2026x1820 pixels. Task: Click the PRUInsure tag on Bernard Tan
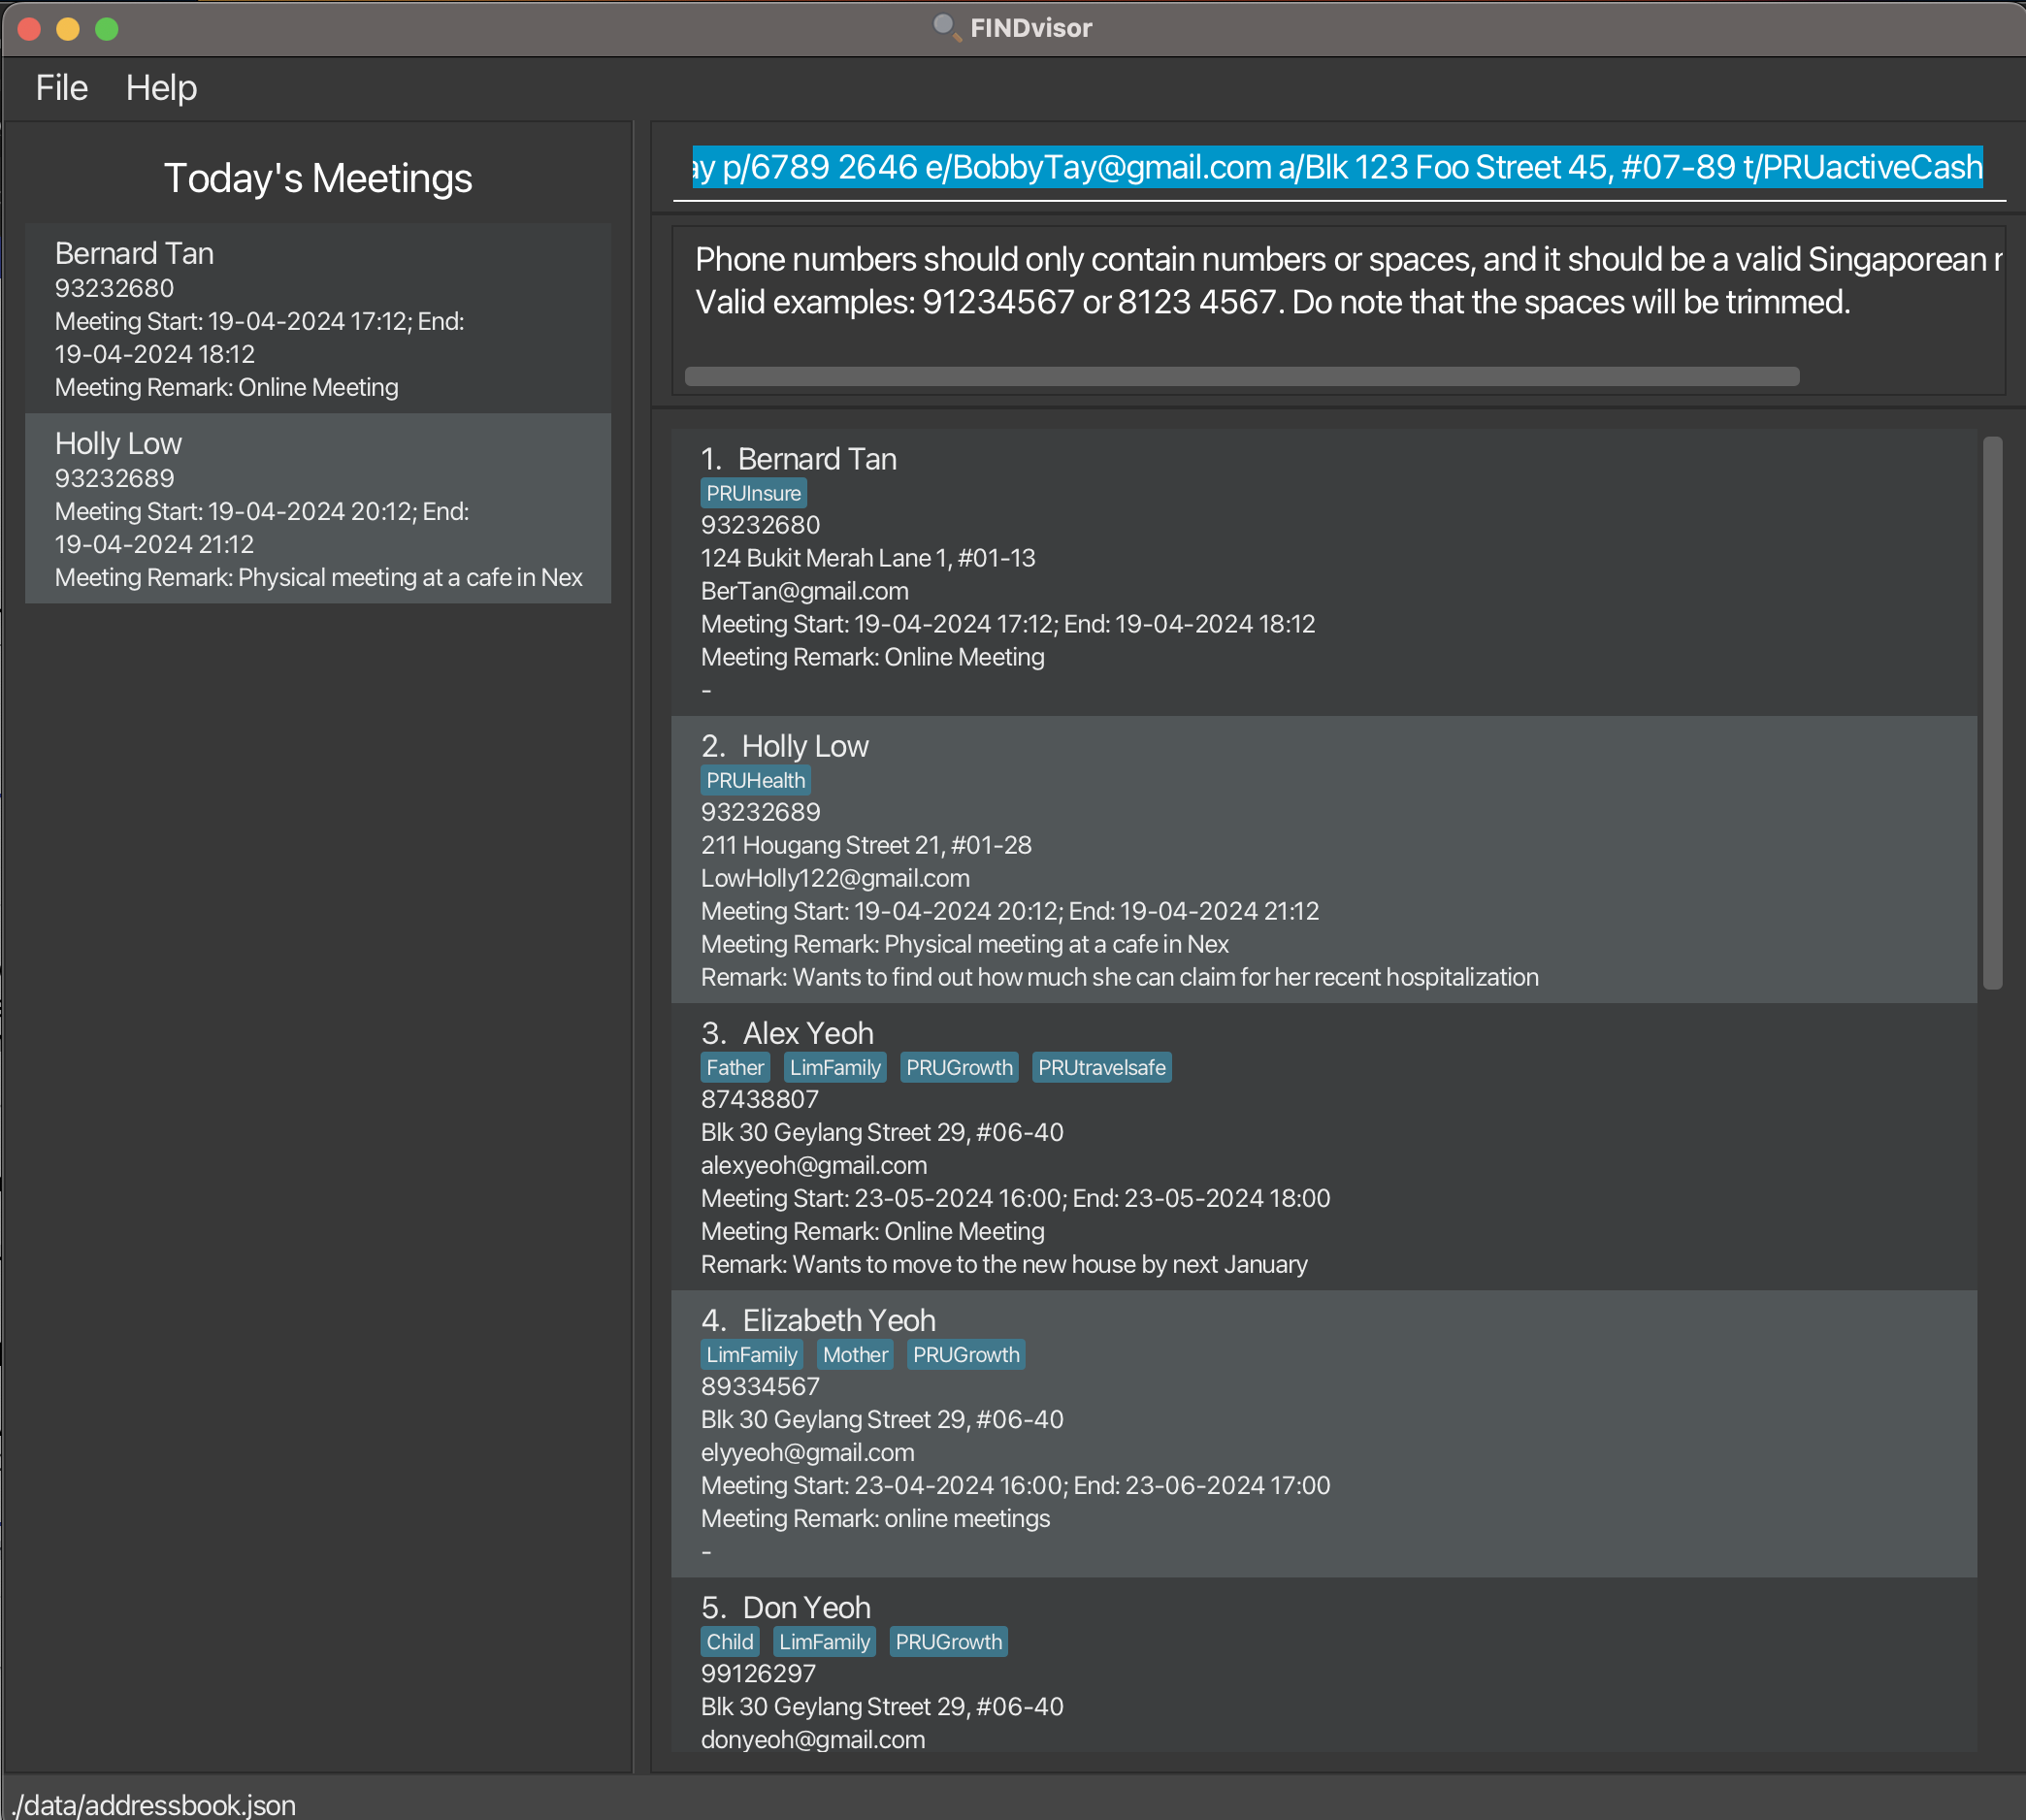[x=753, y=493]
